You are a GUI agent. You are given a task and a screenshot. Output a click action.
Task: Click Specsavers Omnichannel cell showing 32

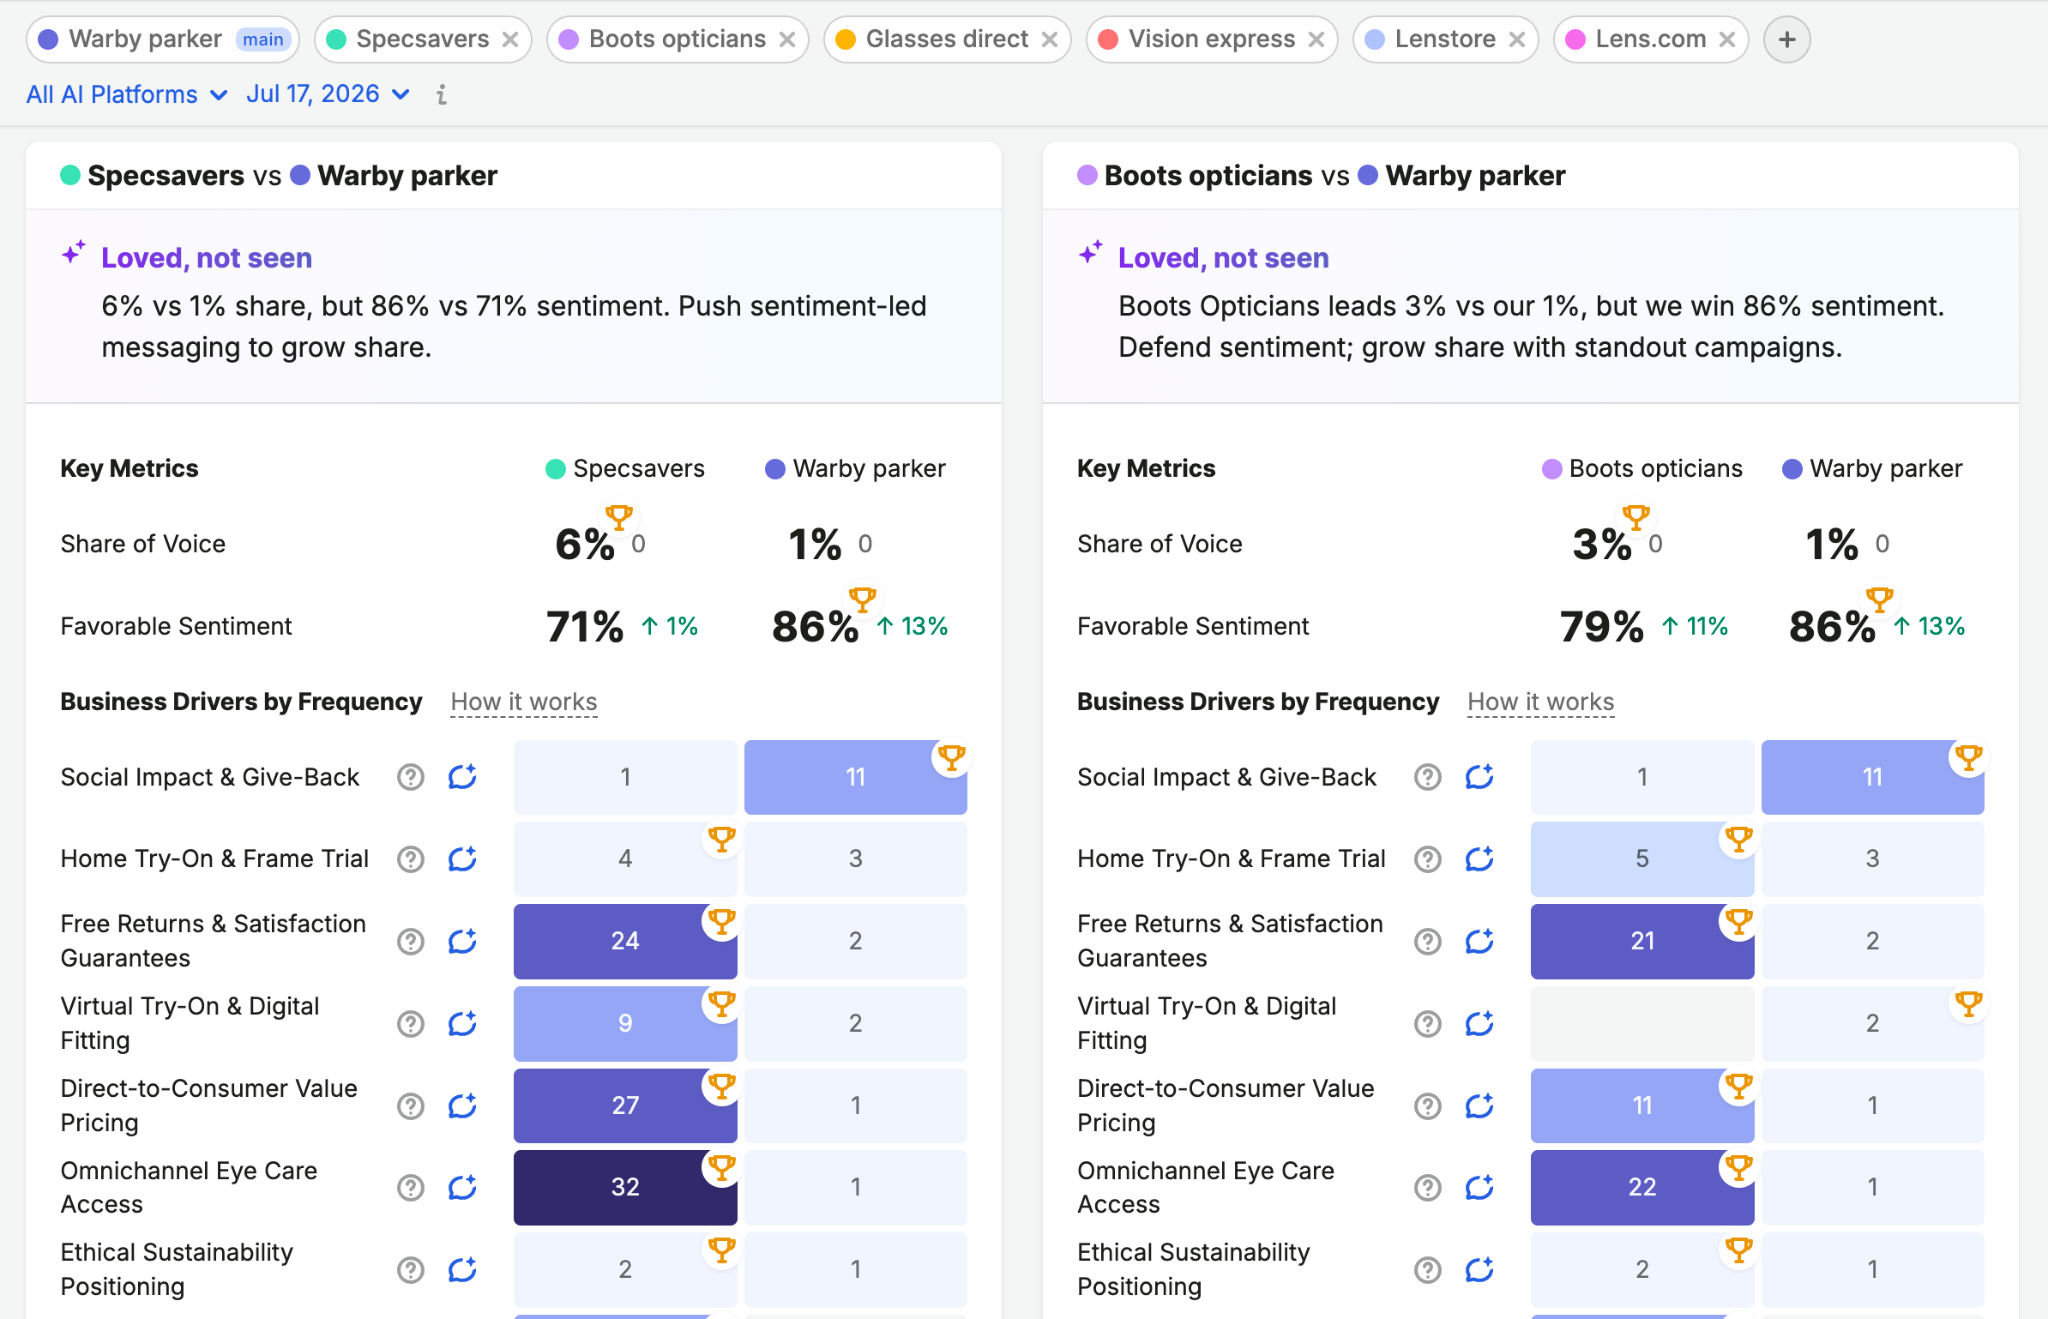[625, 1187]
